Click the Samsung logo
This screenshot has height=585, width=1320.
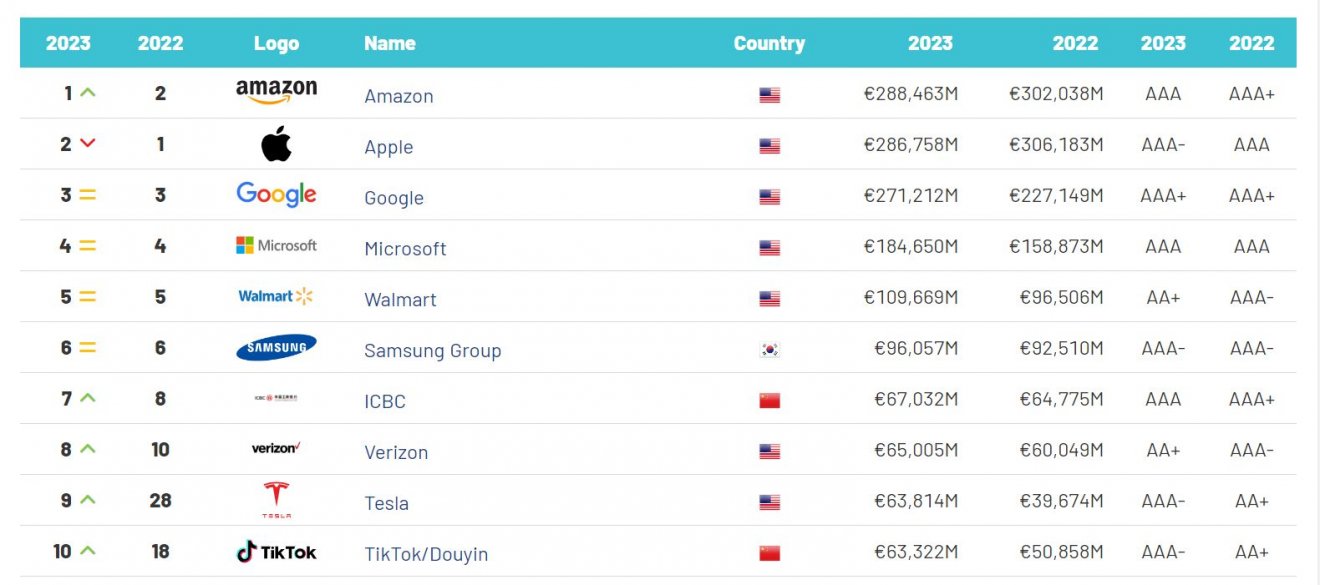click(x=276, y=347)
